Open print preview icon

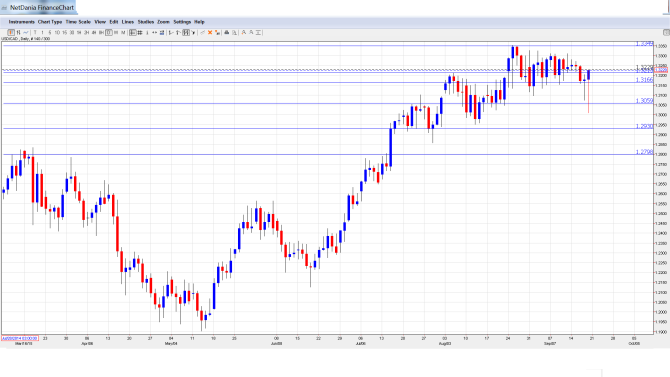click(x=234, y=32)
